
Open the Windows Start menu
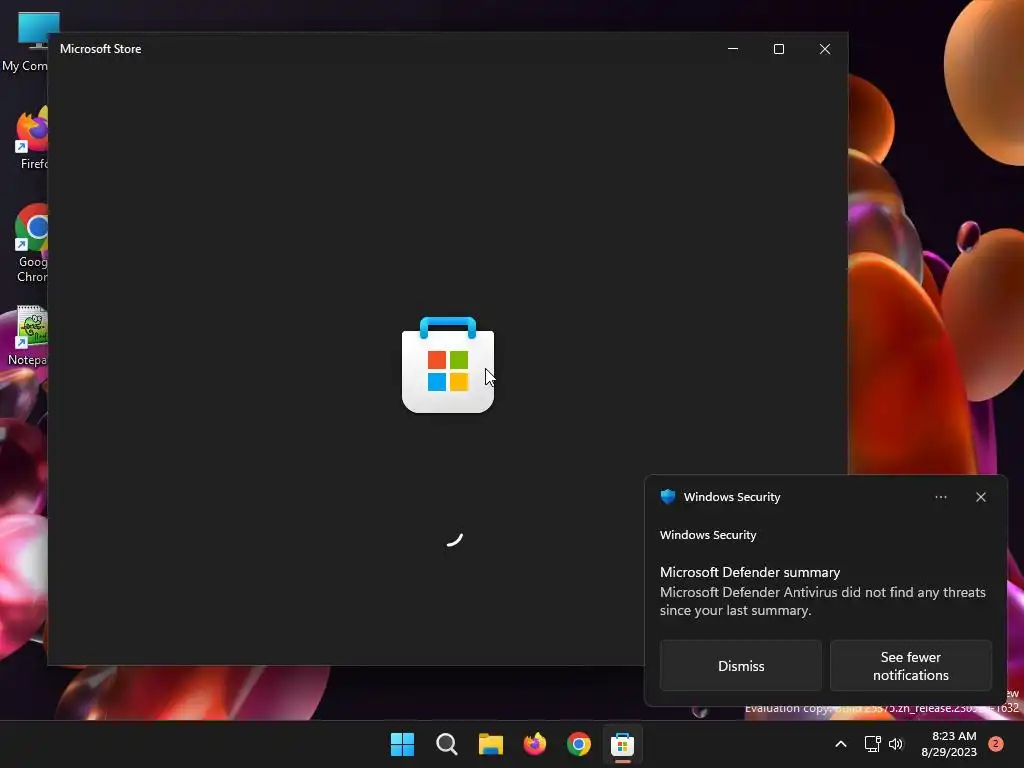click(402, 744)
